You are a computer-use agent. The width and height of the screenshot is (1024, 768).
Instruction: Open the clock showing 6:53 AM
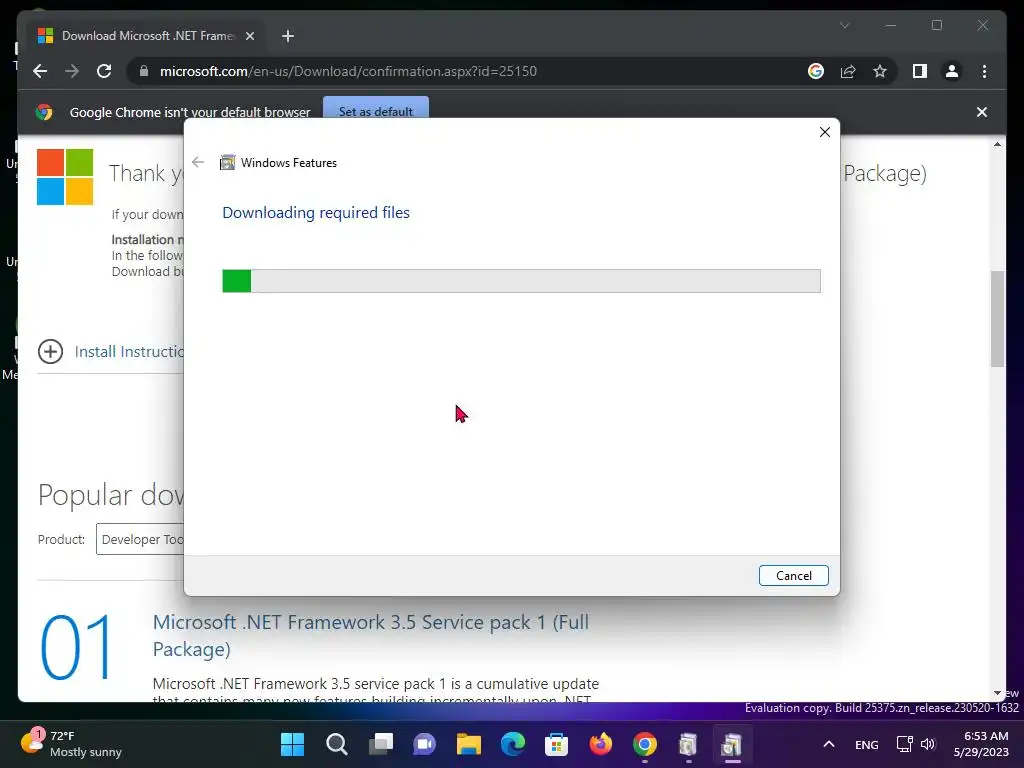(x=981, y=744)
